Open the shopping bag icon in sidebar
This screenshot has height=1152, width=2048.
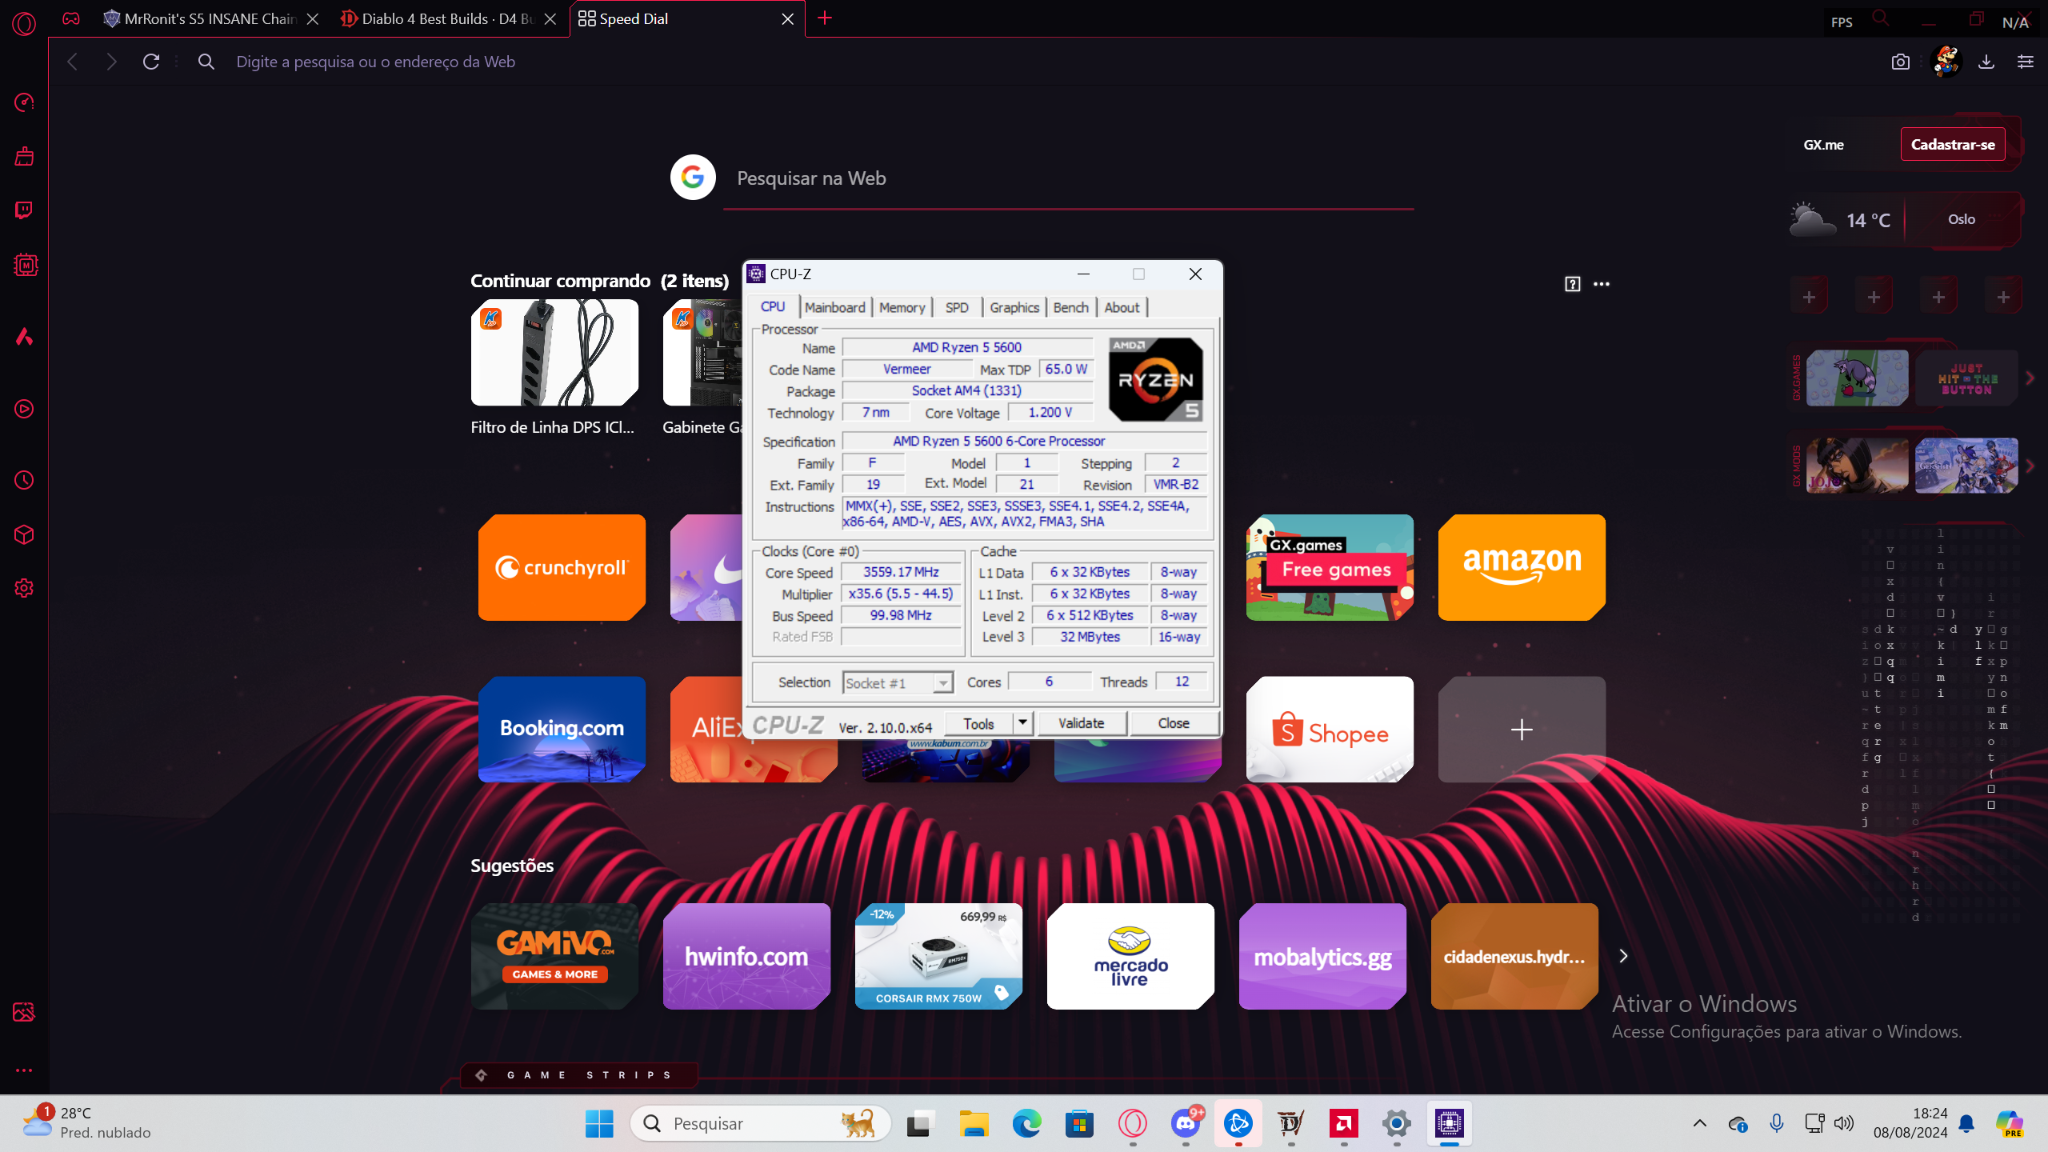(x=24, y=157)
